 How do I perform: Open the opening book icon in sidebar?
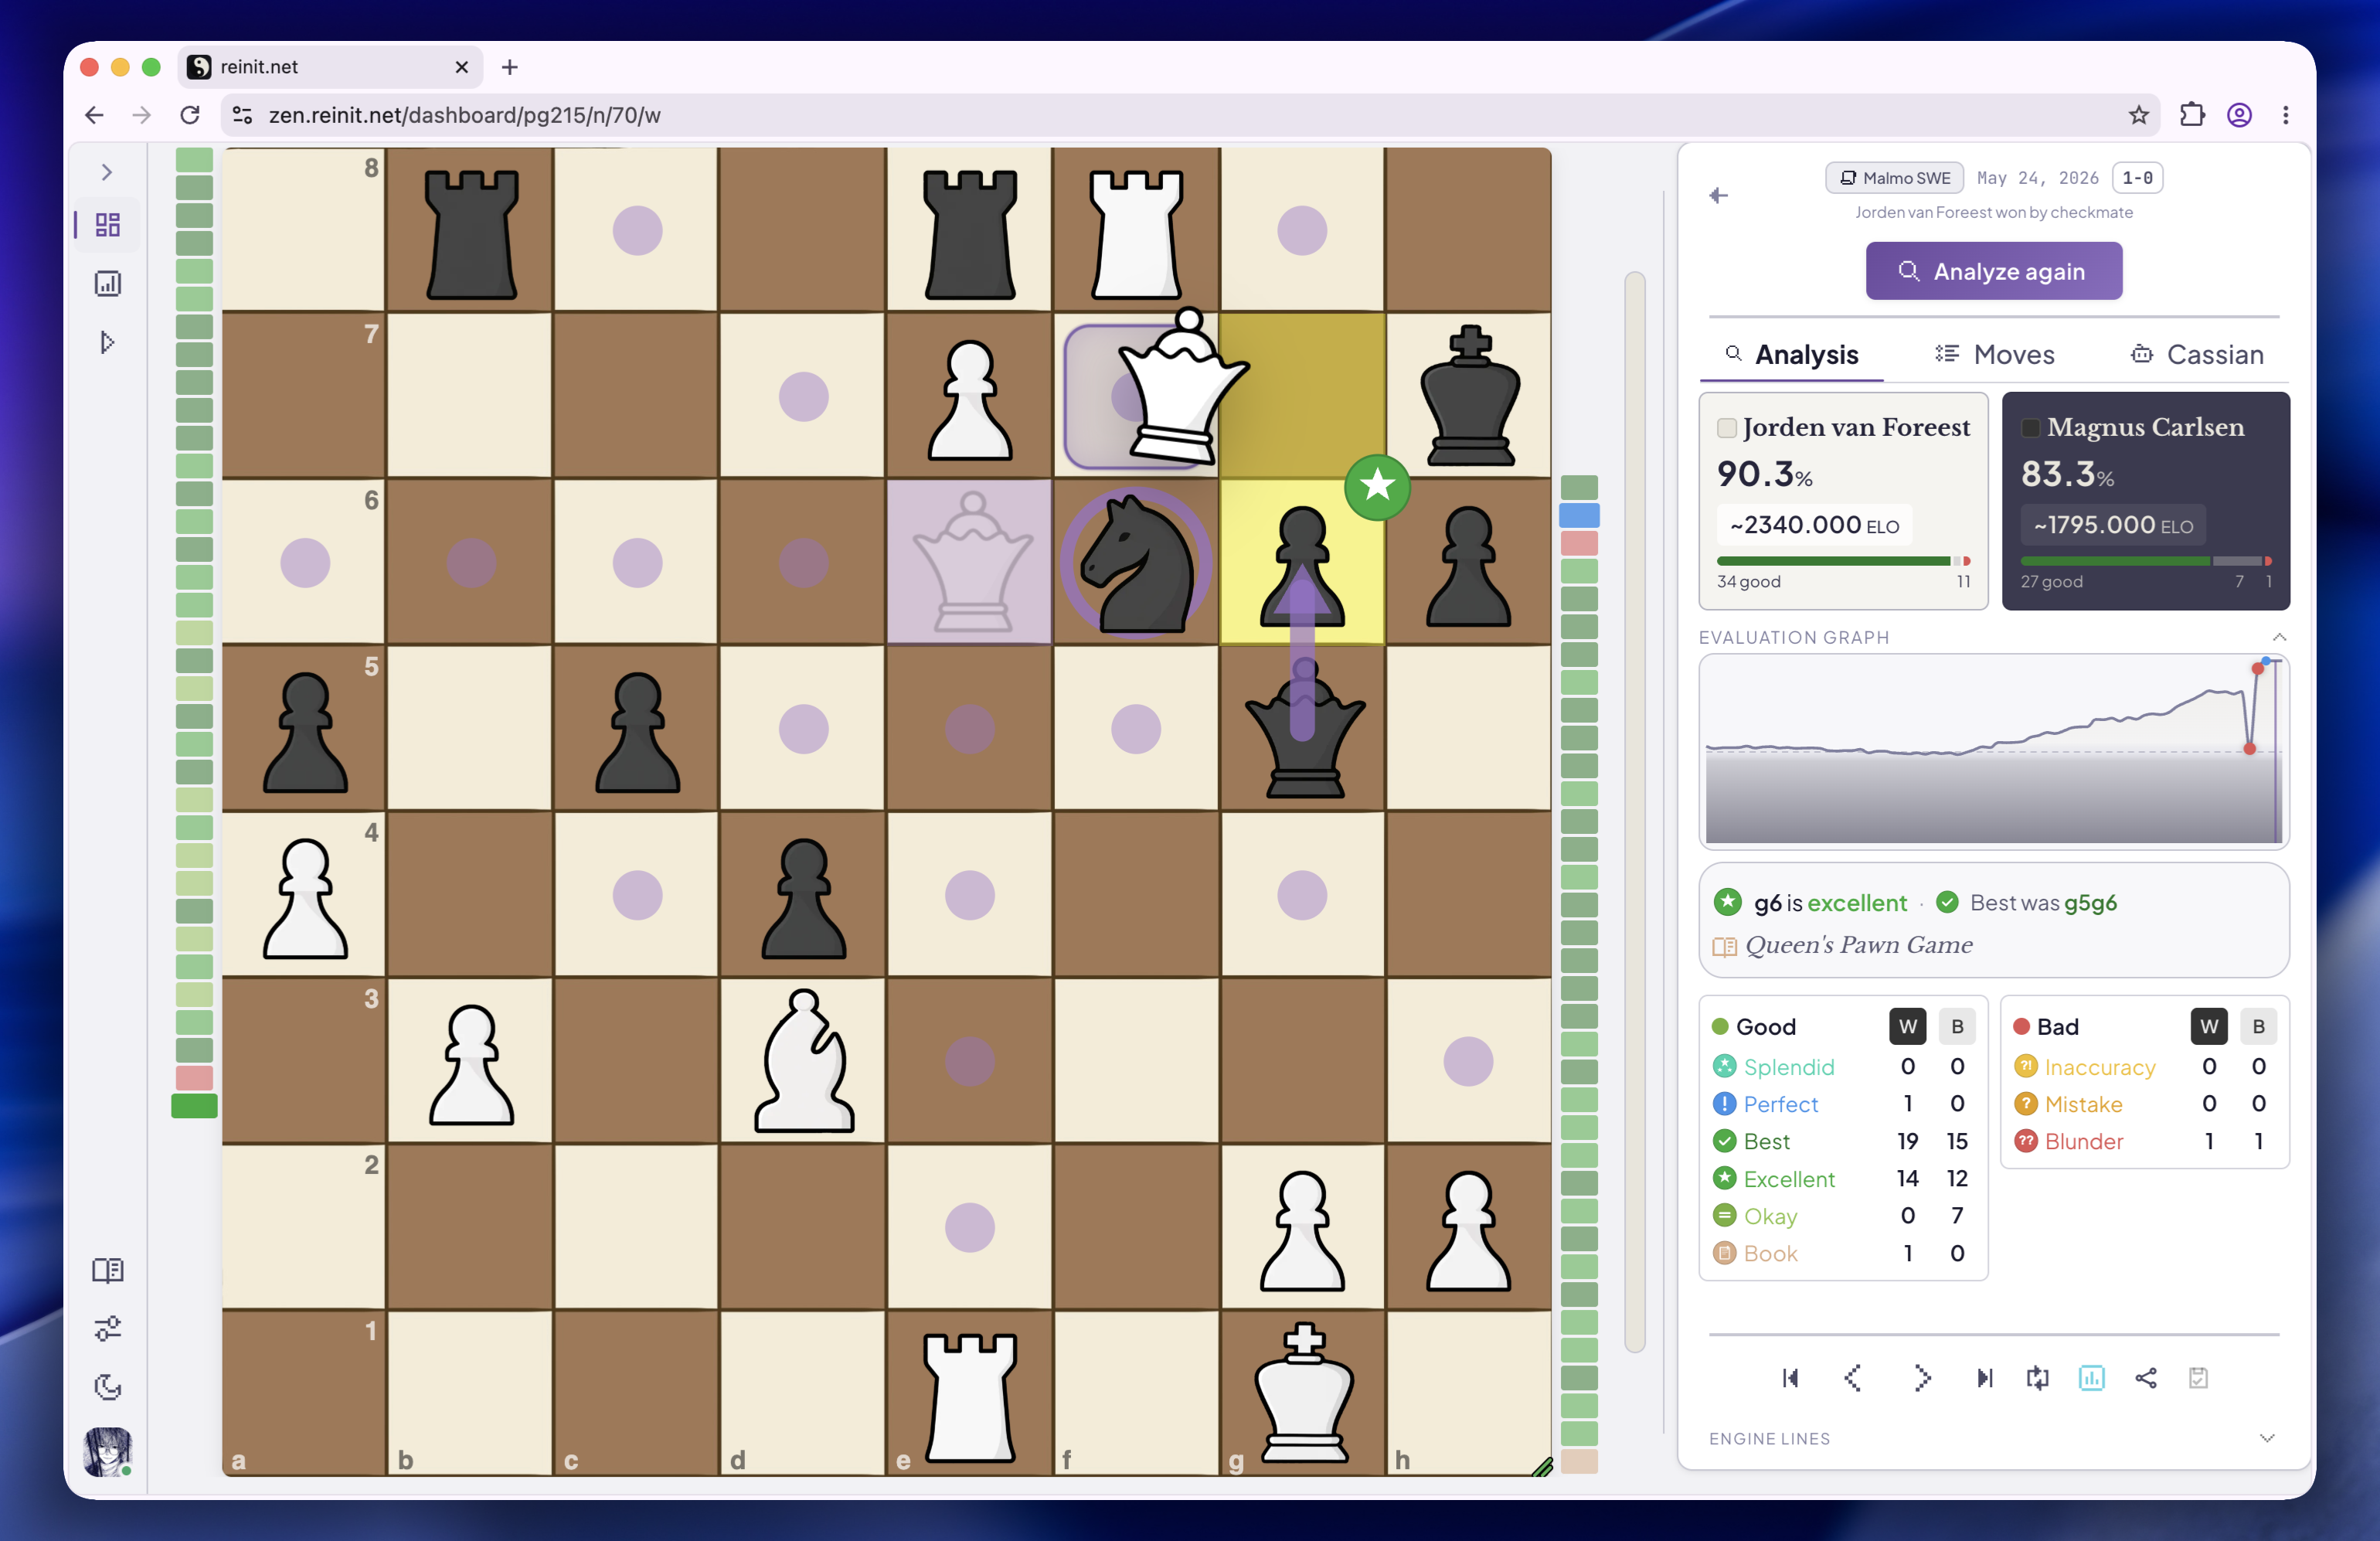coord(107,1270)
